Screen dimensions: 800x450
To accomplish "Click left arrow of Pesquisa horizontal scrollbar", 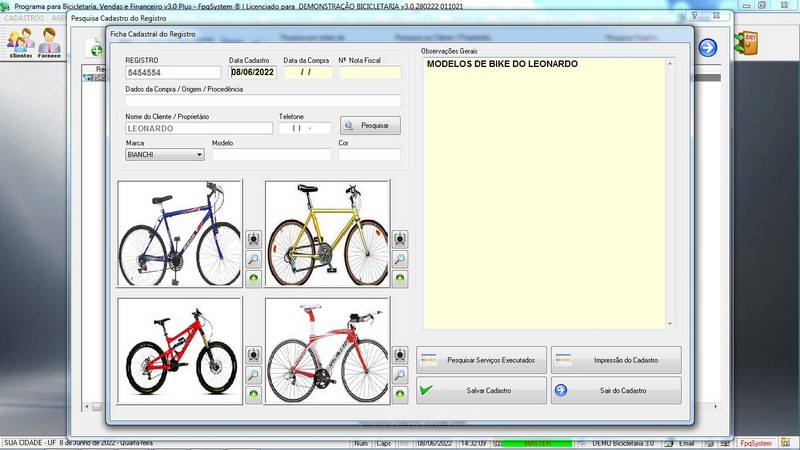I will point(87,407).
